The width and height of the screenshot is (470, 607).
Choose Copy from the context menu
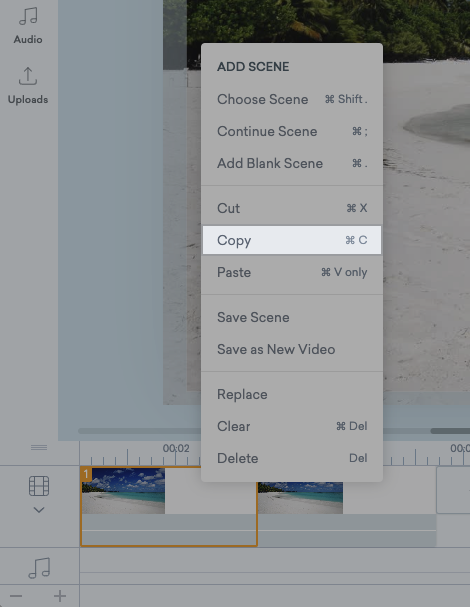point(292,240)
